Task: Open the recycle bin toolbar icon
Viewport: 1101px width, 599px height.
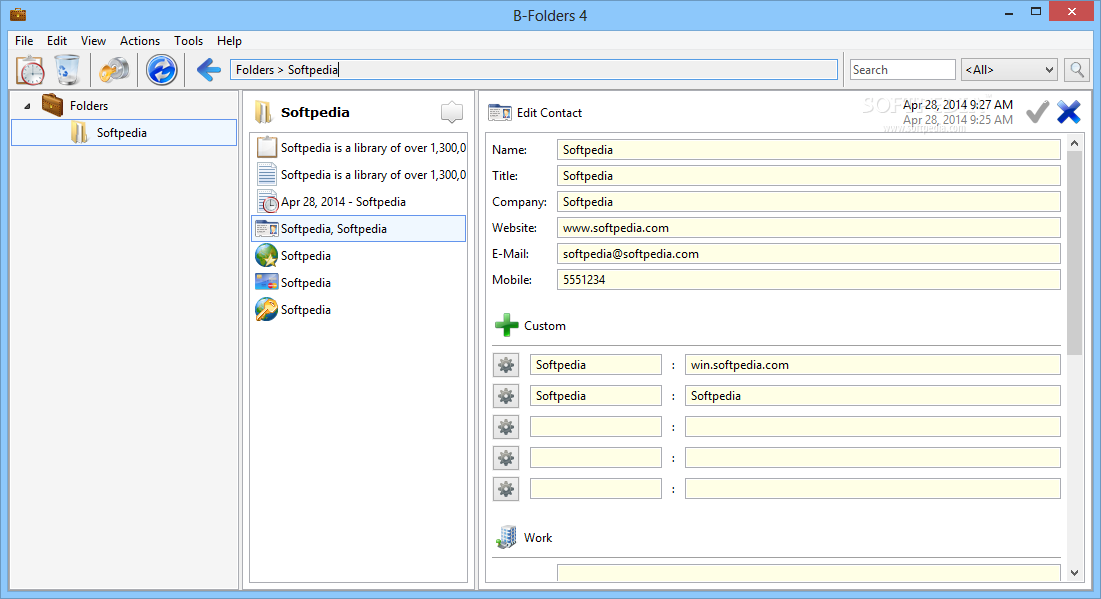Action: tap(67, 70)
